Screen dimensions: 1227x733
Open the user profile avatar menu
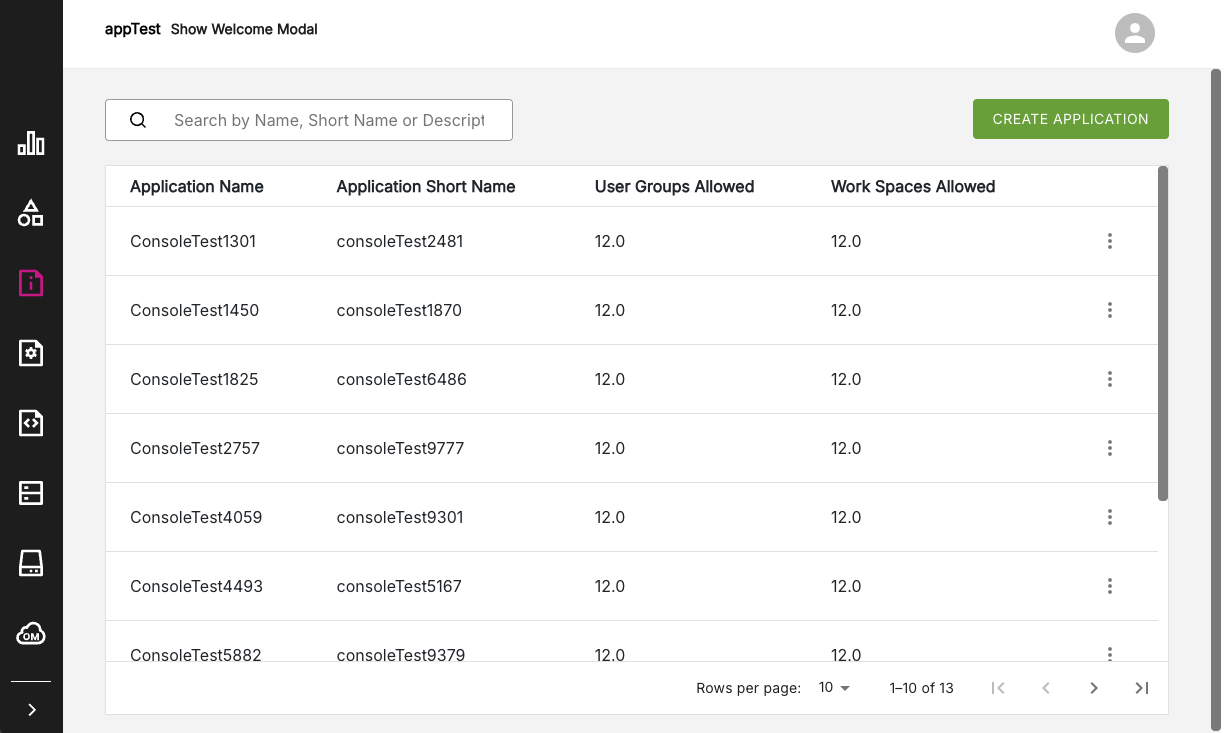[x=1134, y=33]
